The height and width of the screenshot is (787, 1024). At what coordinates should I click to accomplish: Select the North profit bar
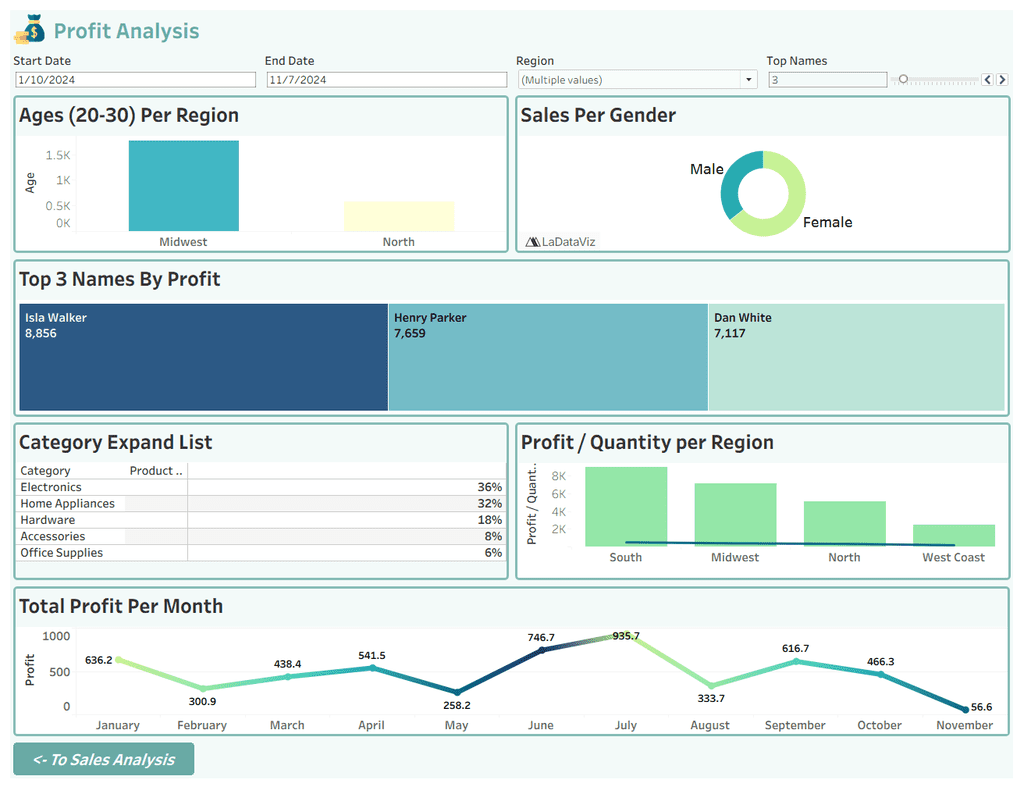(844, 524)
